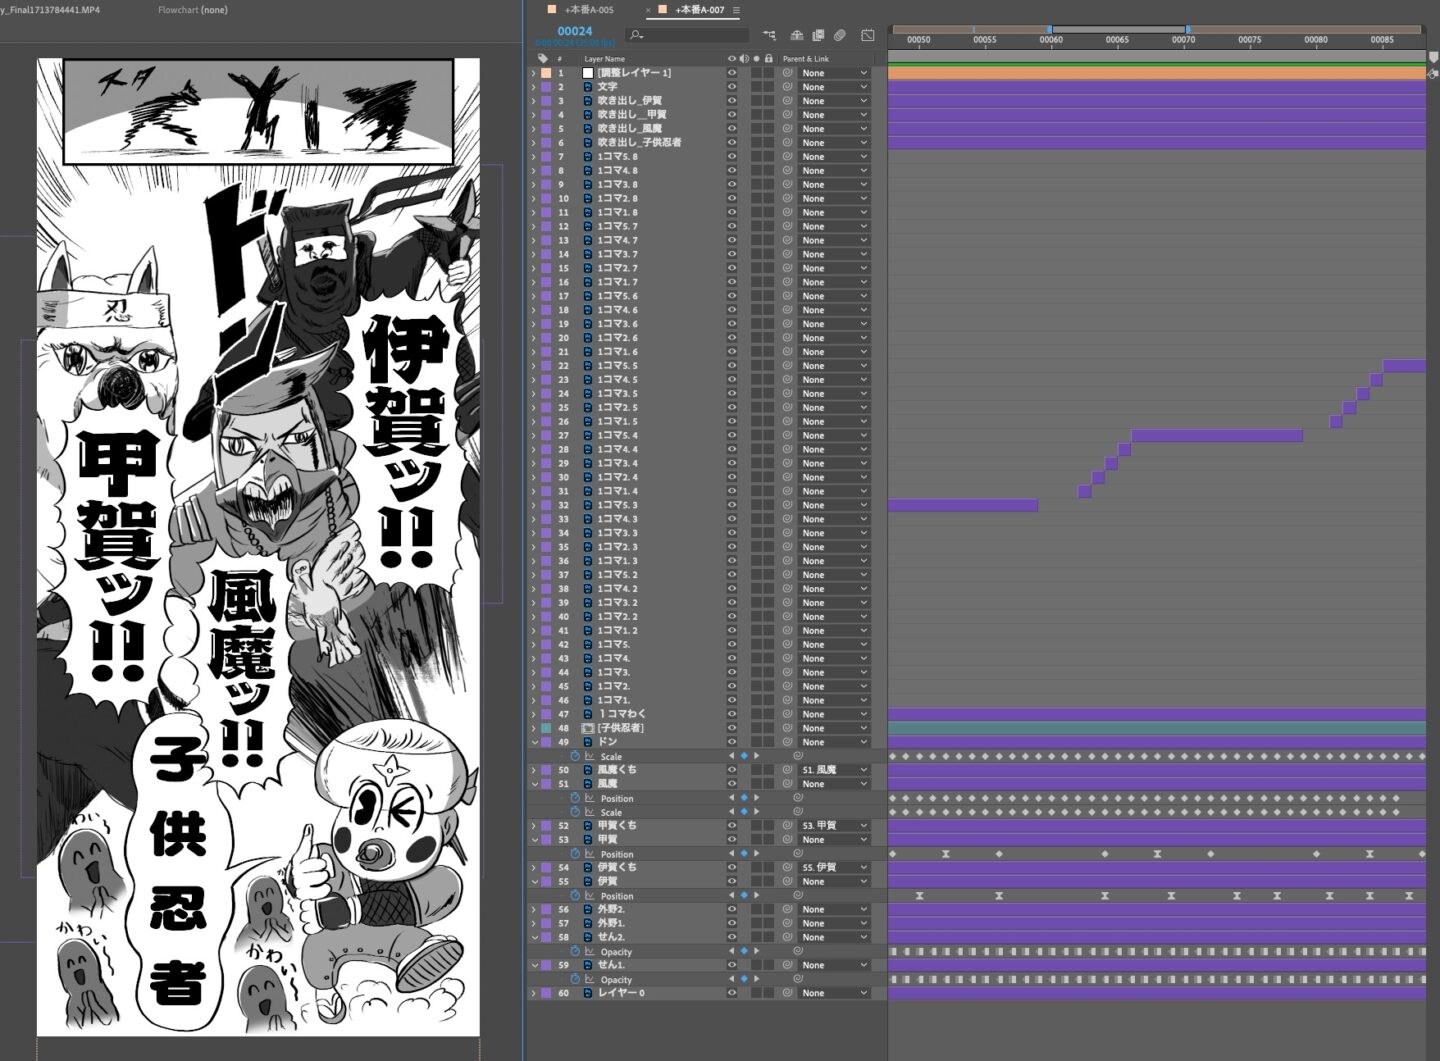1440x1061 pixels.
Task: Expand the 吹き出し_伊賀 layer properties
Action: [533, 101]
